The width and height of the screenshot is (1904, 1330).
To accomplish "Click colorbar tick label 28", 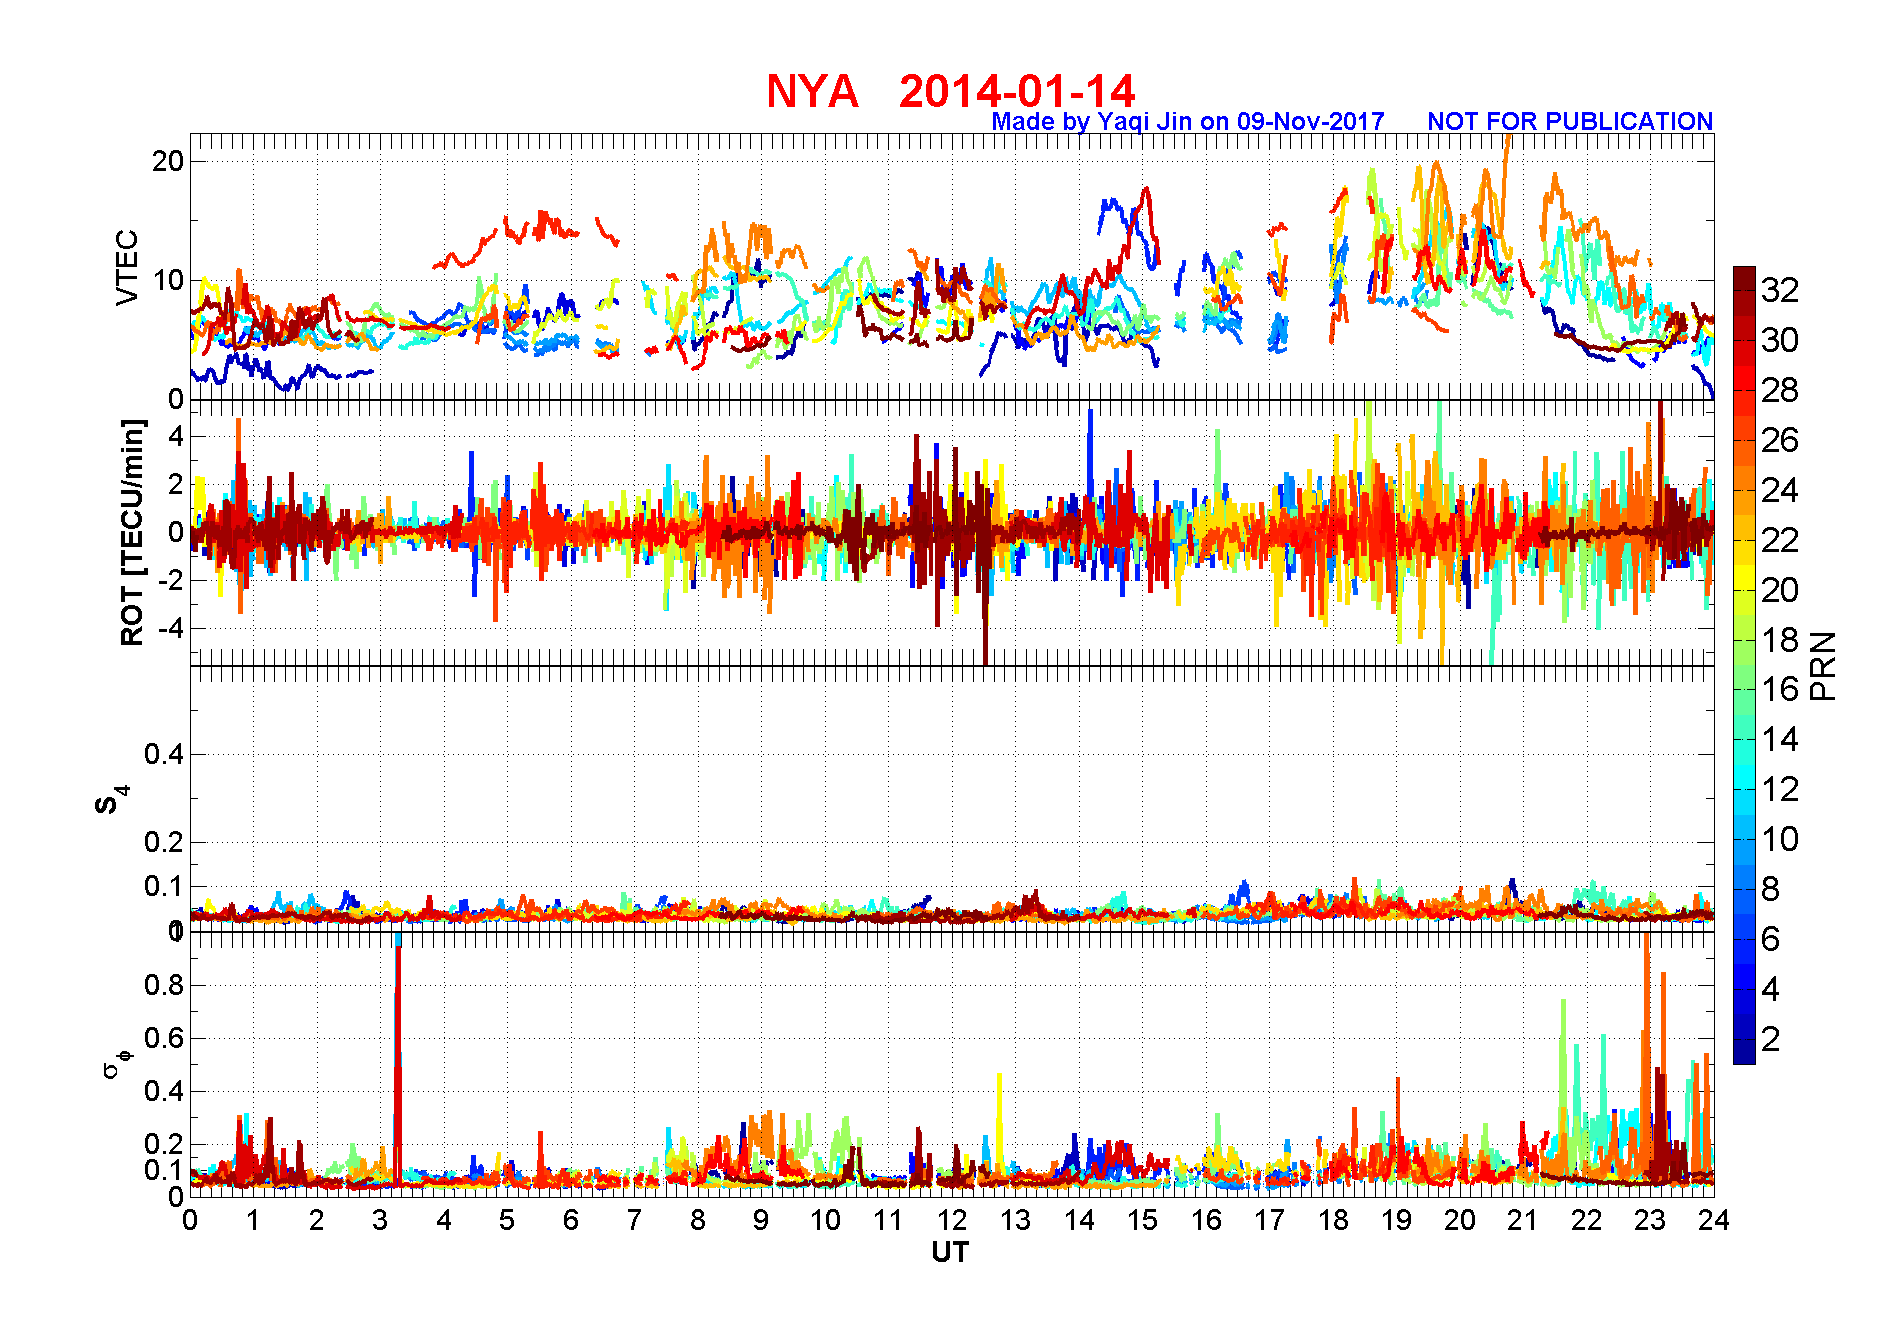I will (x=1780, y=390).
